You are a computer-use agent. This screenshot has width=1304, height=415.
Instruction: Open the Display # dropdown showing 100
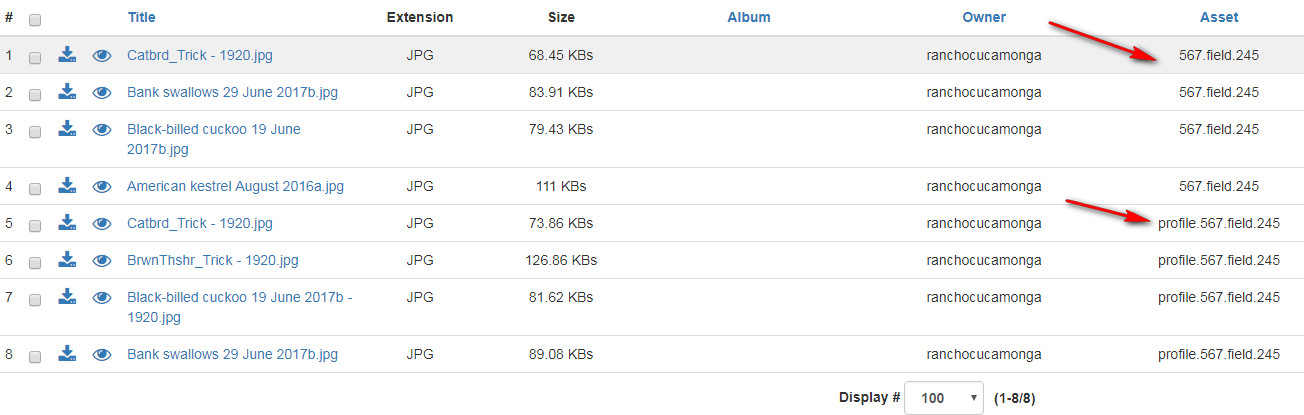(943, 398)
